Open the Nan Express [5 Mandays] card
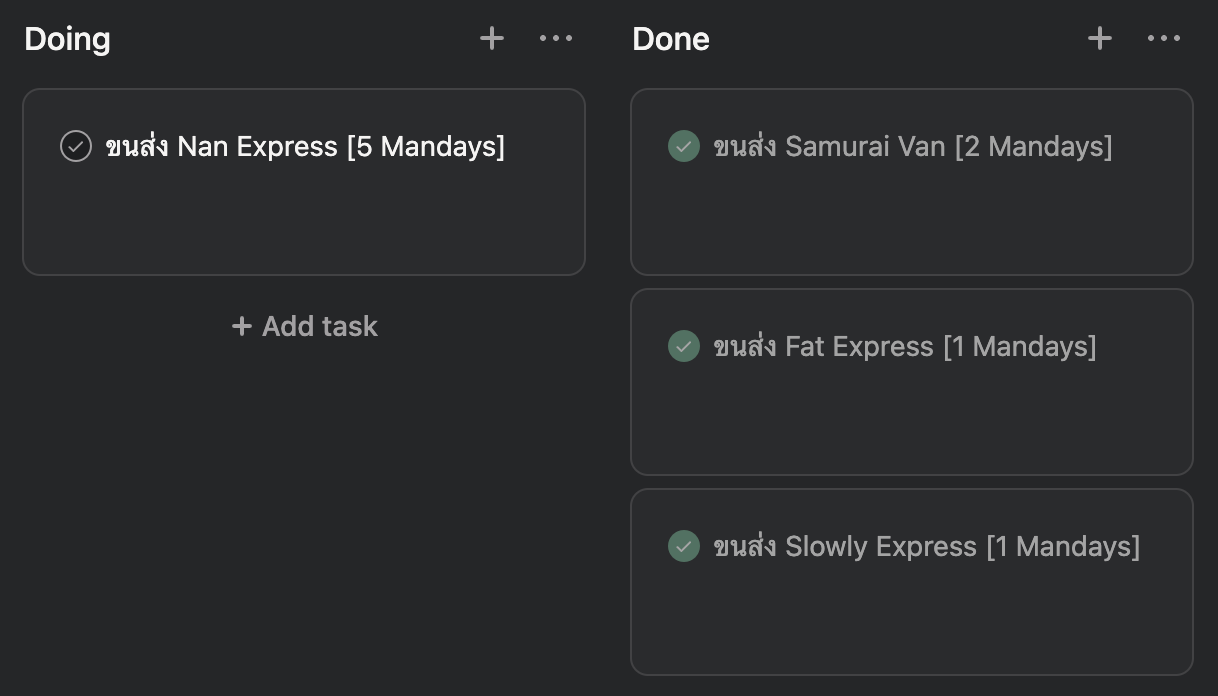1218x696 pixels. 303,220
